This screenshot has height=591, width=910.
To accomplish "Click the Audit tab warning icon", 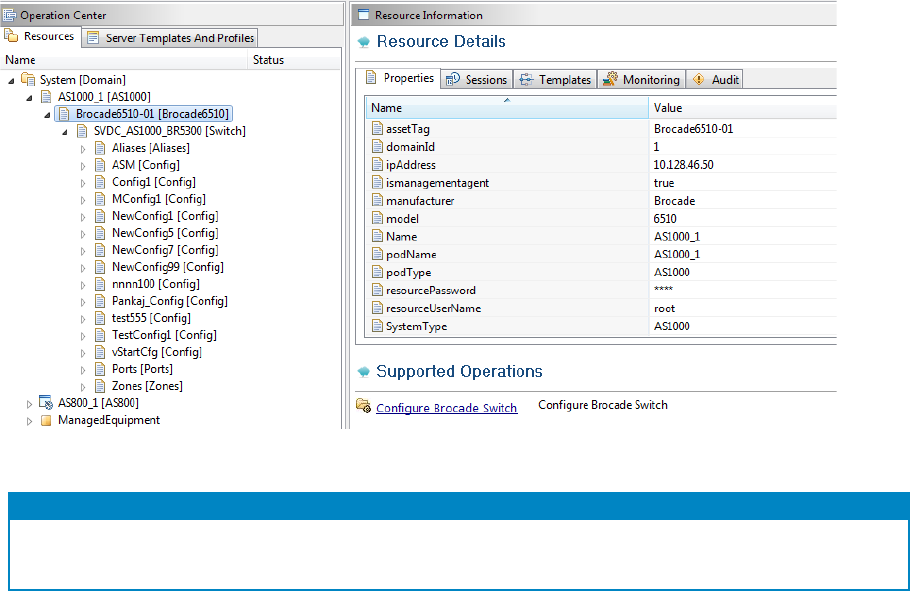I will click(x=698, y=80).
